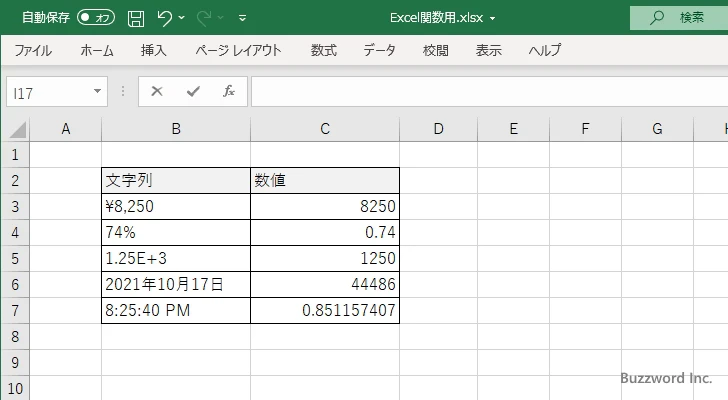Click the search magnifier icon
The image size is (728, 400).
tap(656, 18)
